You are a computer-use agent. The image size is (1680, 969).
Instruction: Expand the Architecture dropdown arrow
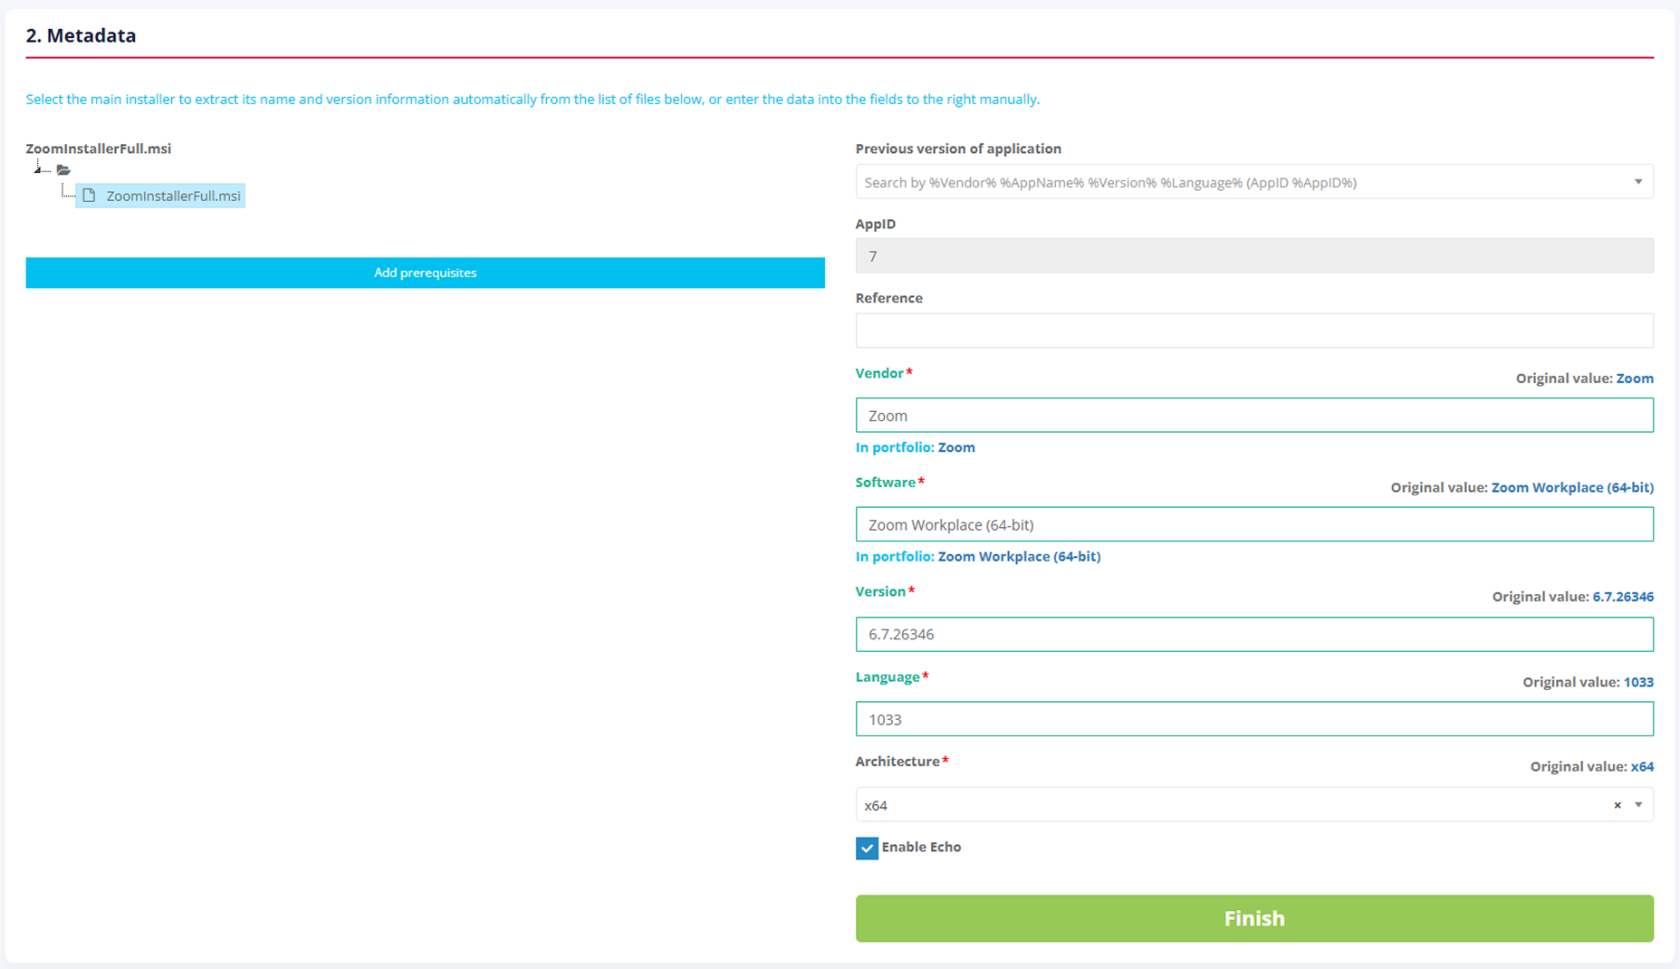[1638, 805]
